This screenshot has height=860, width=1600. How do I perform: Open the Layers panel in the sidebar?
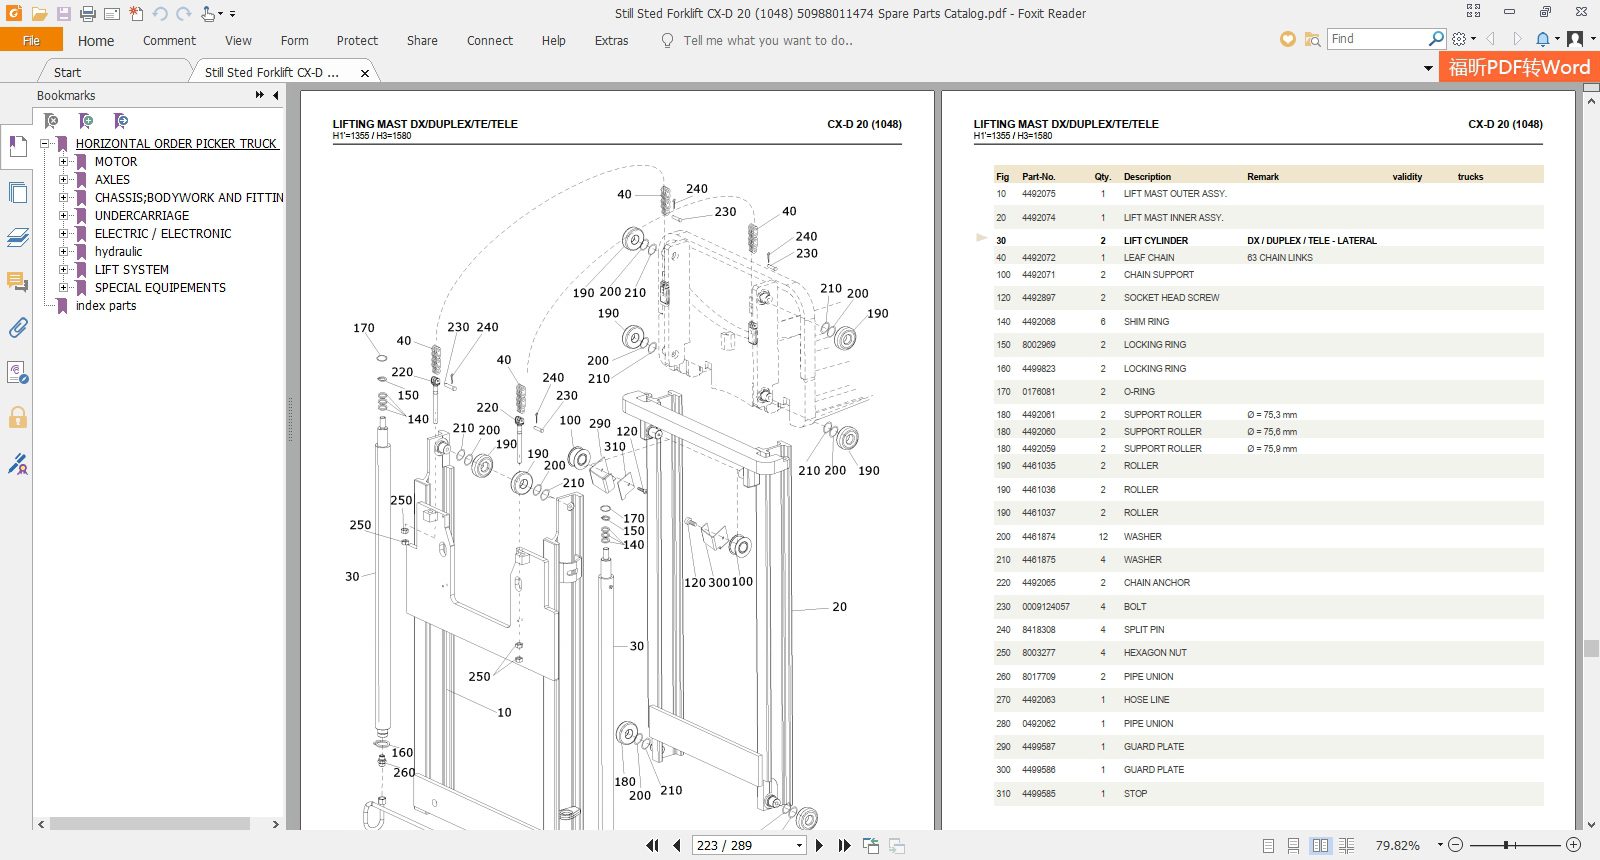[17, 238]
